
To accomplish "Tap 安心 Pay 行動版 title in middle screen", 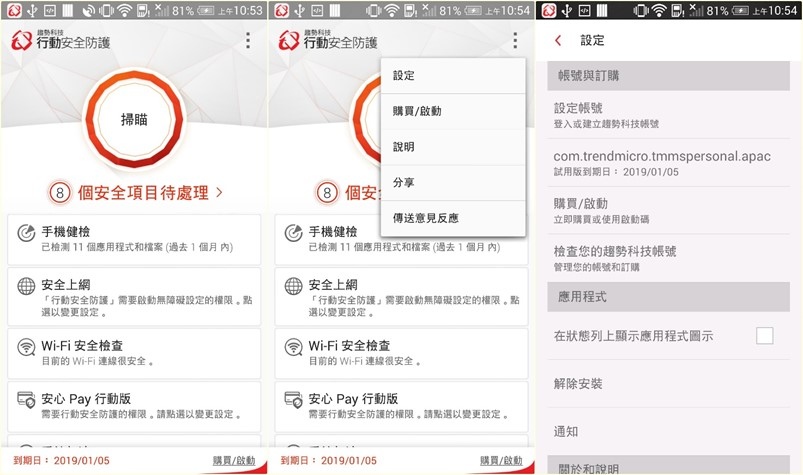I will [x=353, y=399].
